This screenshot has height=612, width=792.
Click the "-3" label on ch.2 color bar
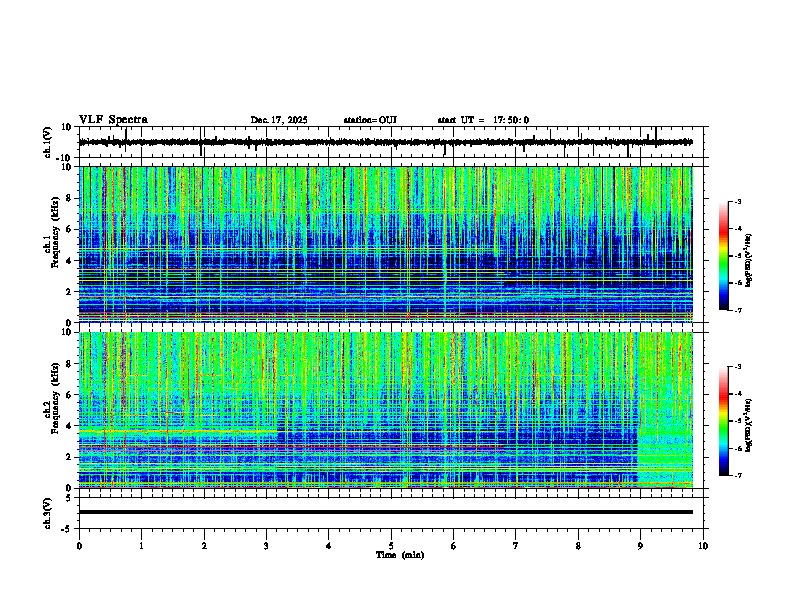tap(737, 367)
